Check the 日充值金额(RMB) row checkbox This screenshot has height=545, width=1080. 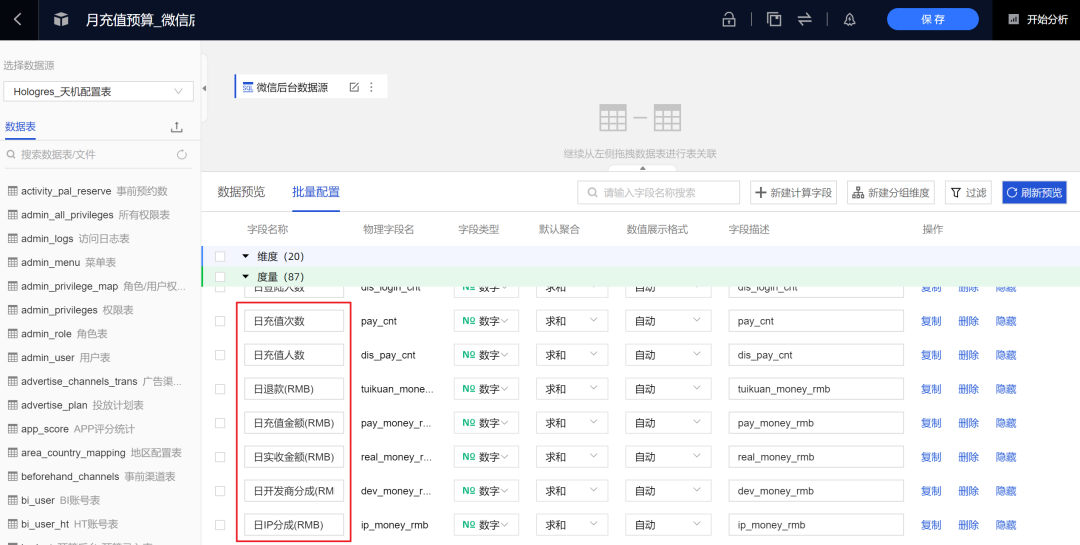point(220,423)
